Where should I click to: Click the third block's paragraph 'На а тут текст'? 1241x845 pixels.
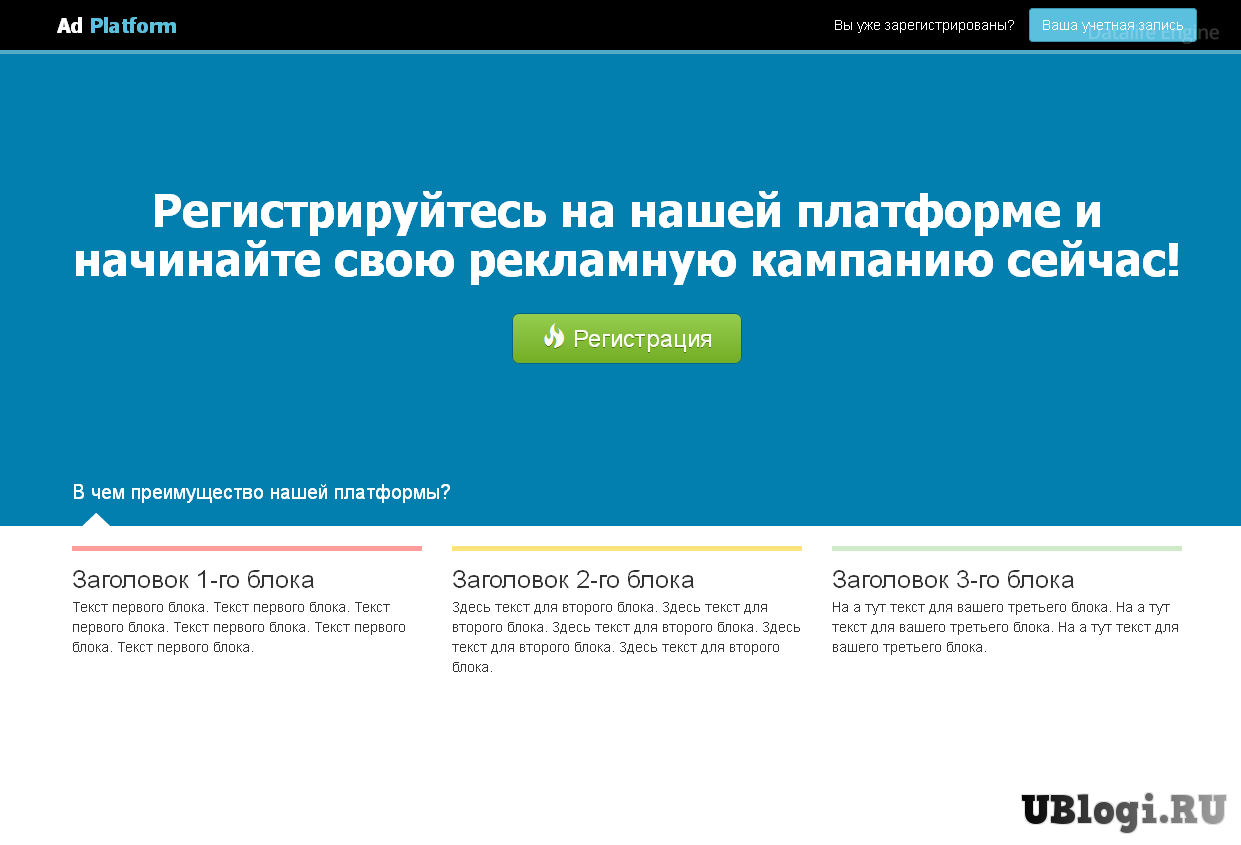point(1005,627)
